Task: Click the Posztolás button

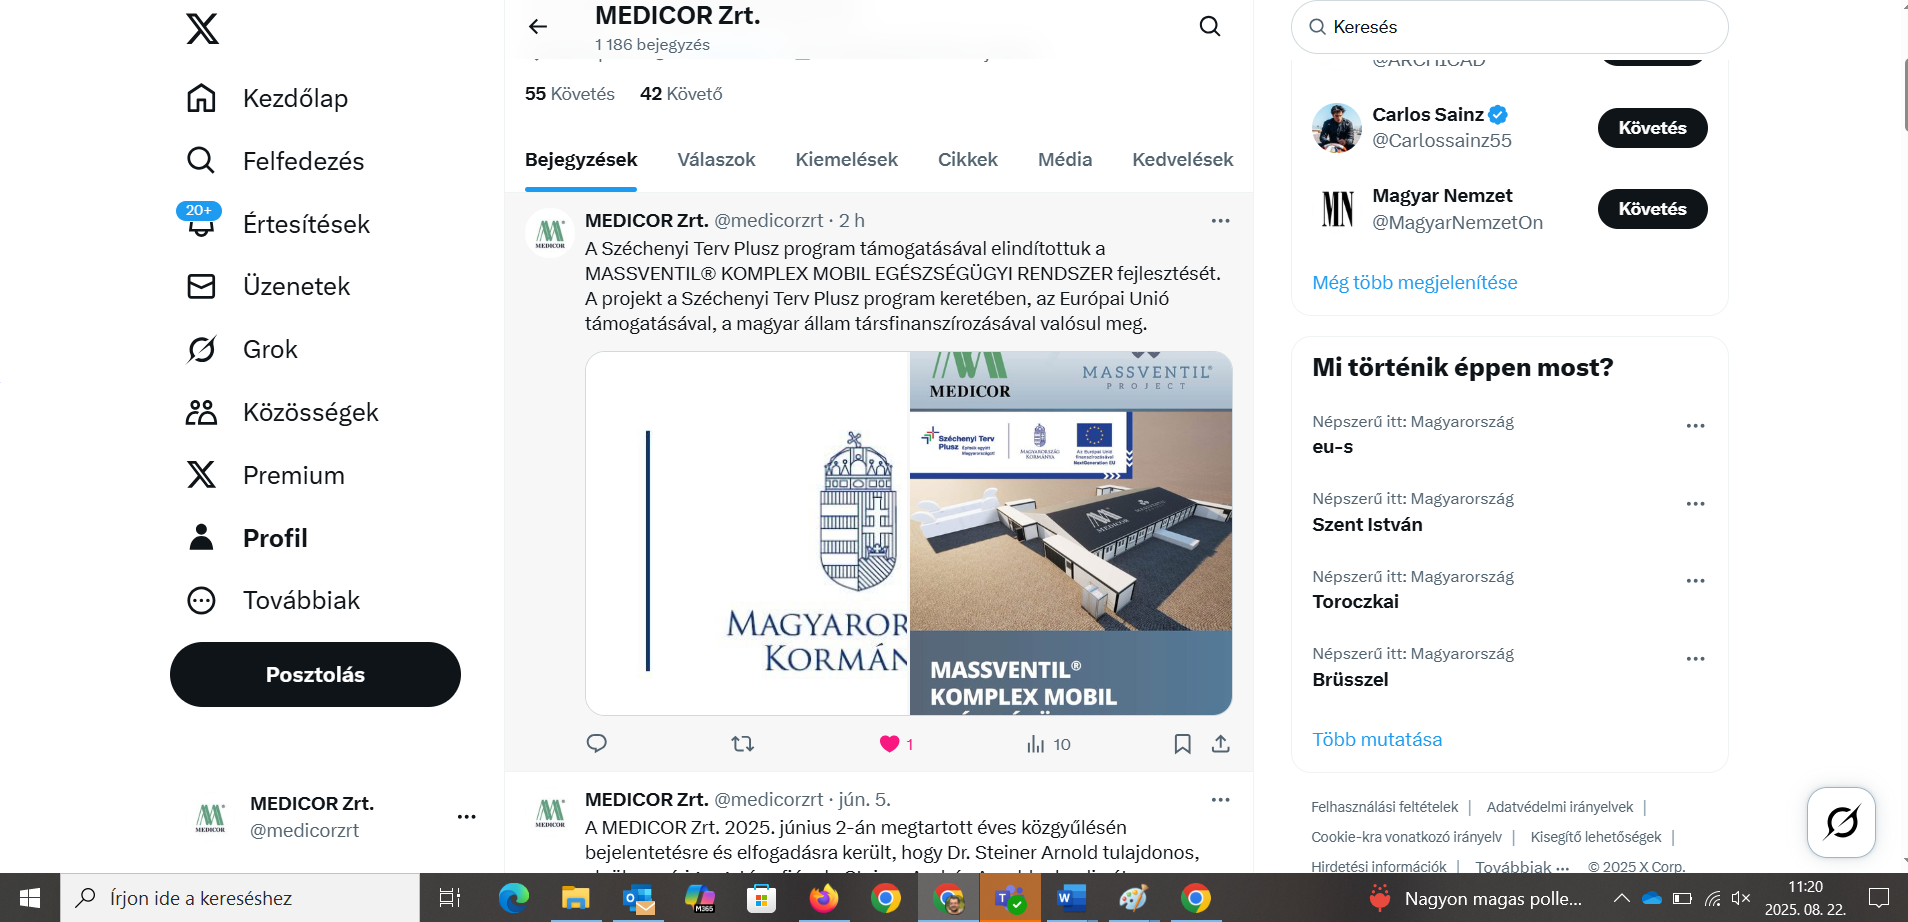Action: tap(315, 674)
